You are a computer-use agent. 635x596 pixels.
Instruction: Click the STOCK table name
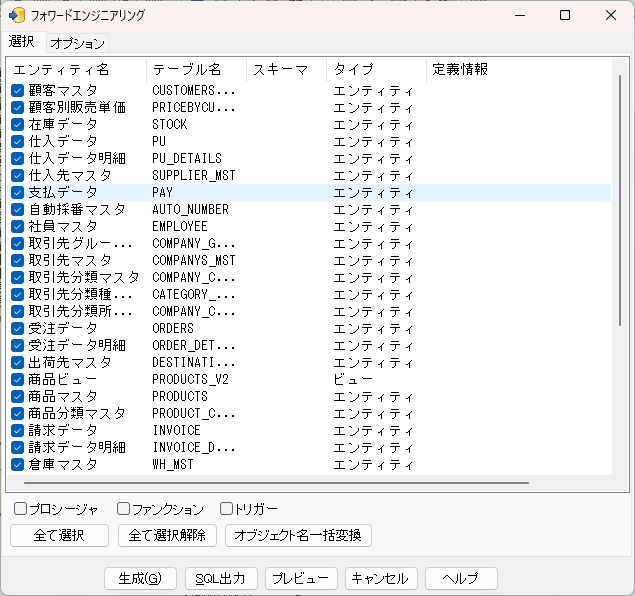pyautogui.click(x=170, y=124)
